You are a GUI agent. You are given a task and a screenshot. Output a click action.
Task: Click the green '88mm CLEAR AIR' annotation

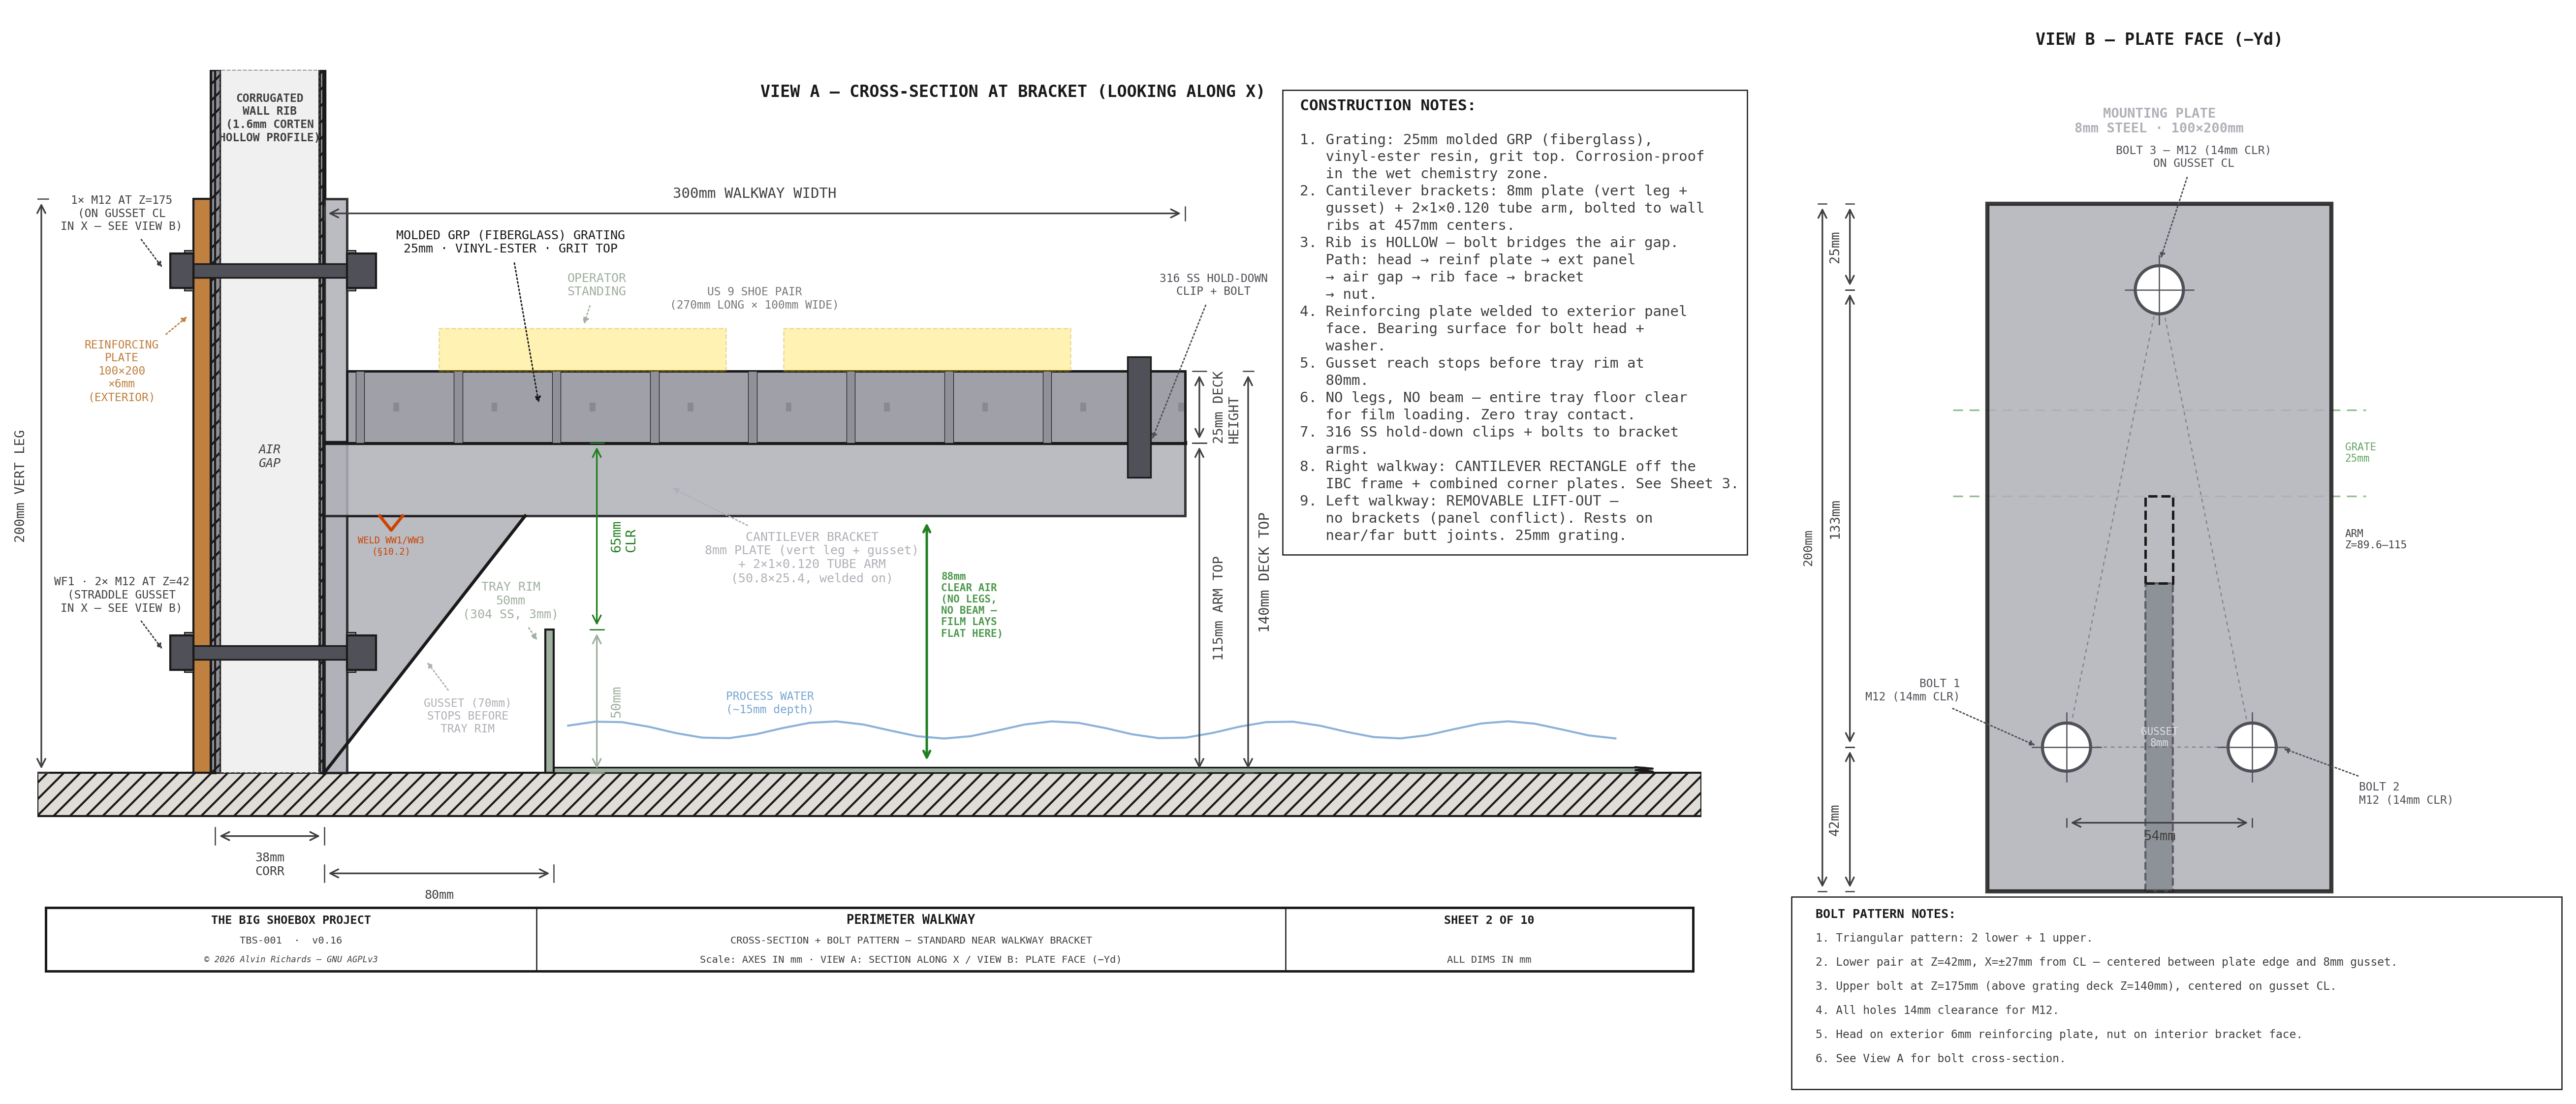pos(970,604)
